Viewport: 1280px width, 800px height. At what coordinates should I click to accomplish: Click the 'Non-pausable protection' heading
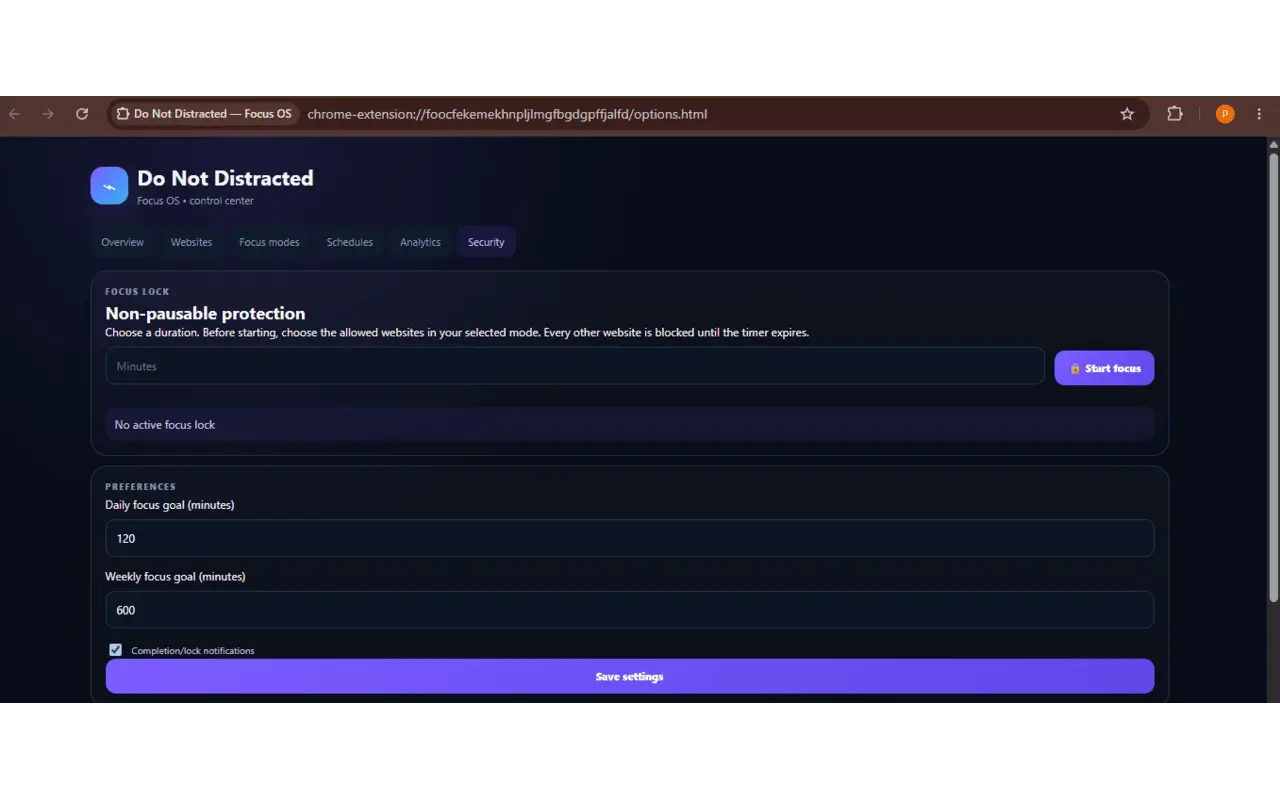(x=205, y=314)
